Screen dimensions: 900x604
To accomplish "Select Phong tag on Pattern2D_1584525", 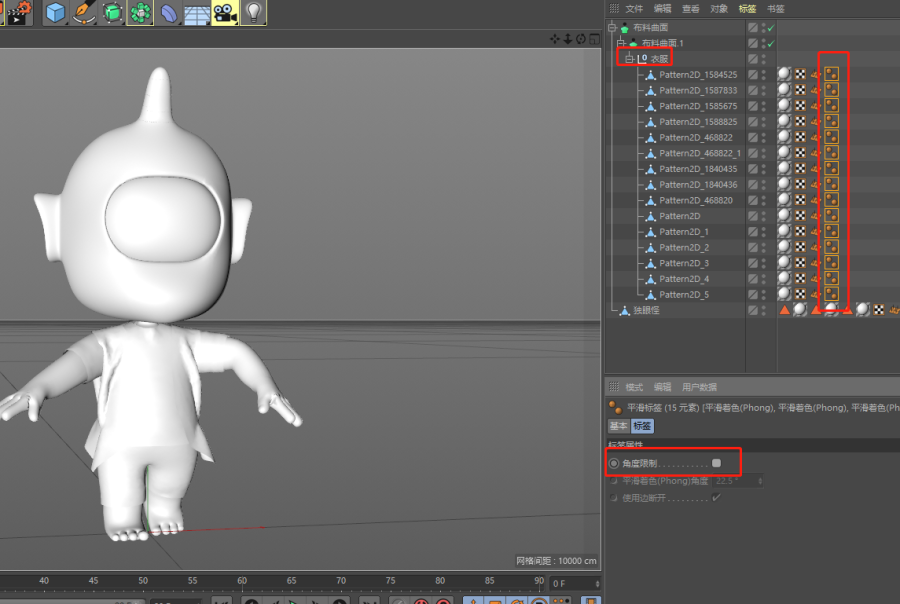I will tap(831, 74).
